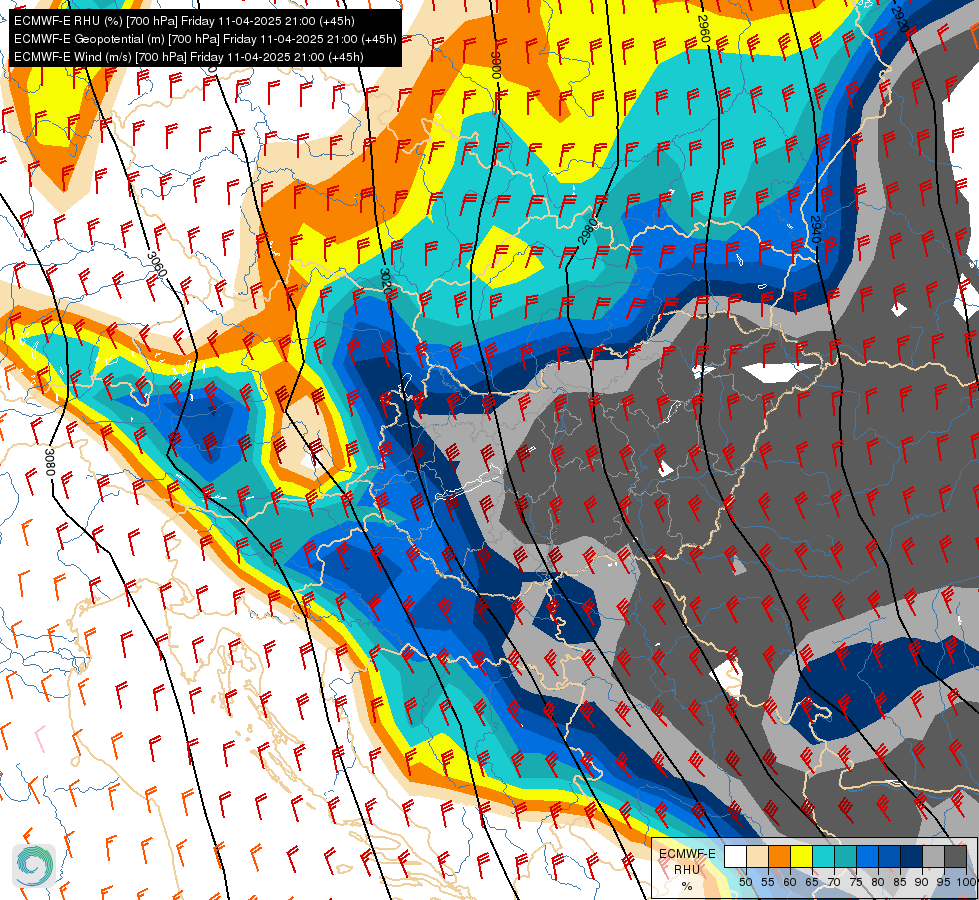Click the legend value 85
Viewport: 979px width, 900px height.
pyautogui.click(x=900, y=882)
